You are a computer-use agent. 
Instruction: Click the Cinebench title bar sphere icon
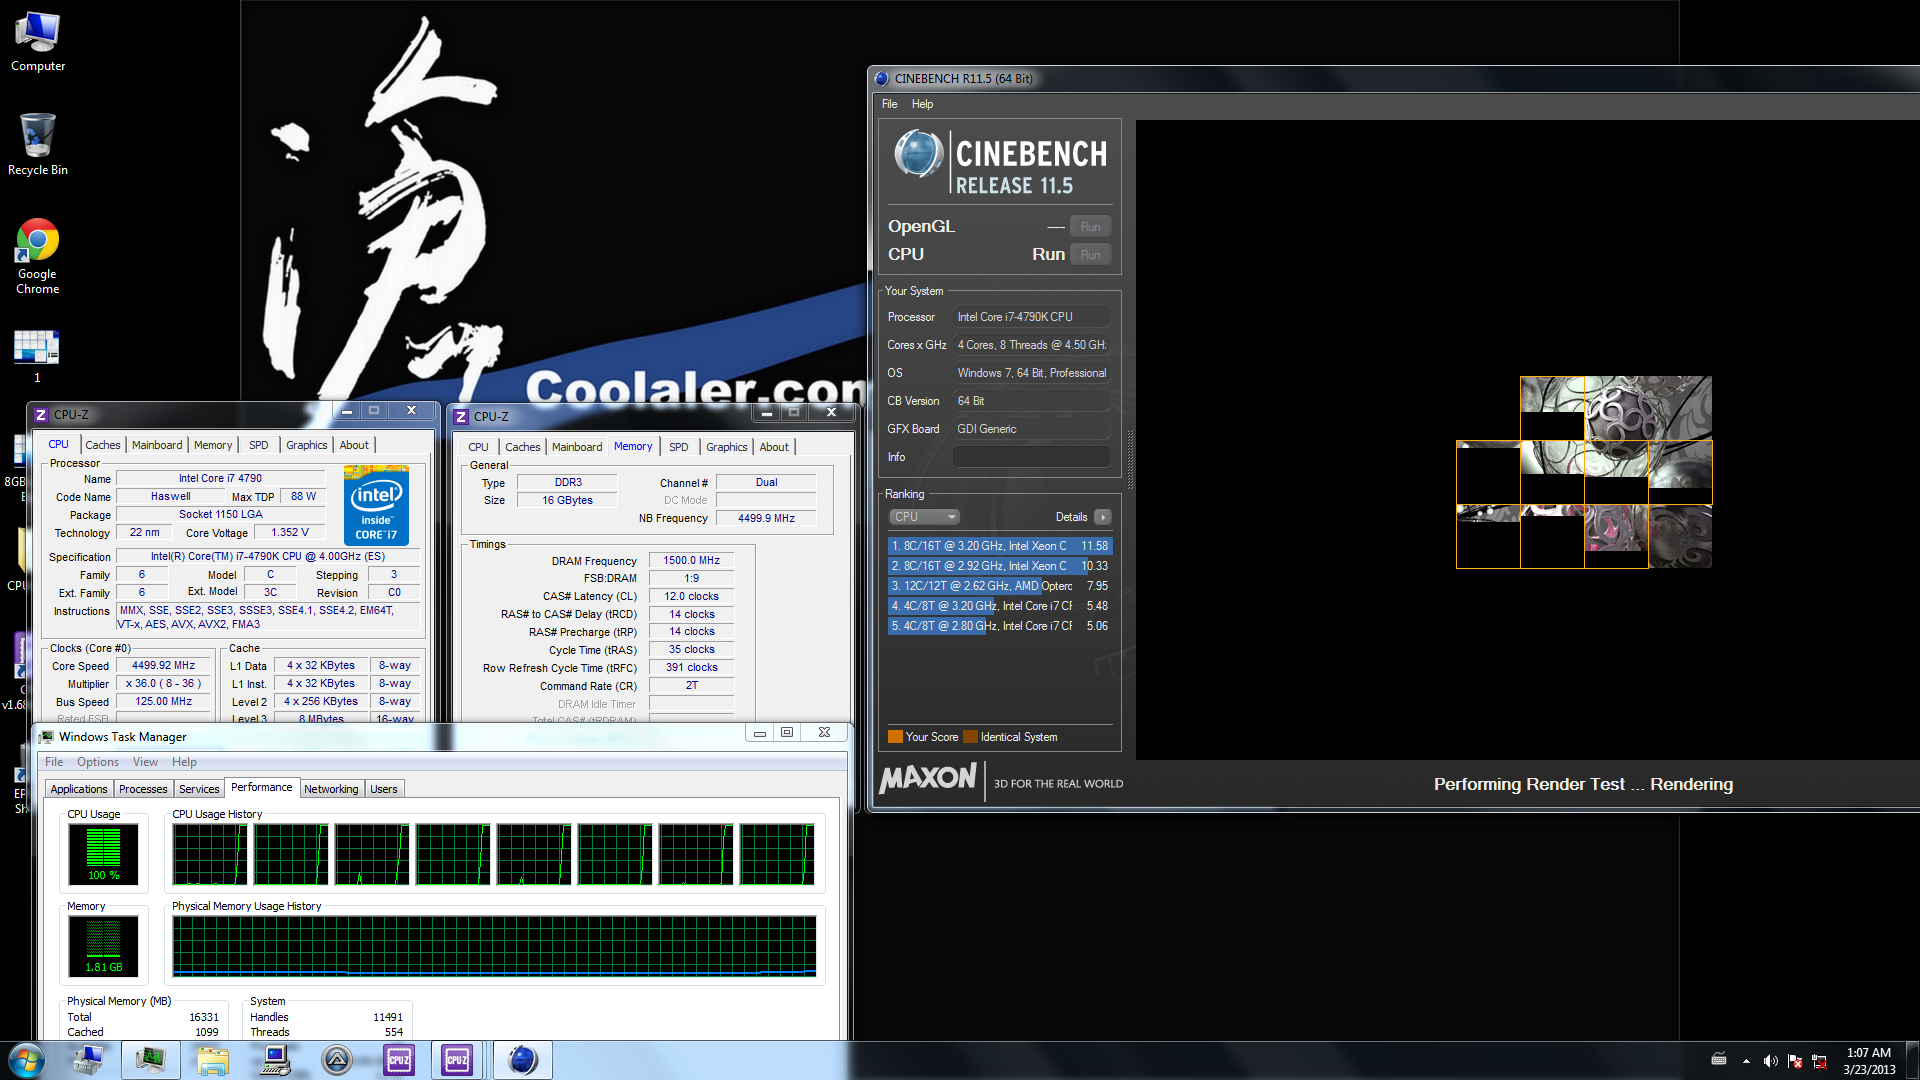click(882, 78)
